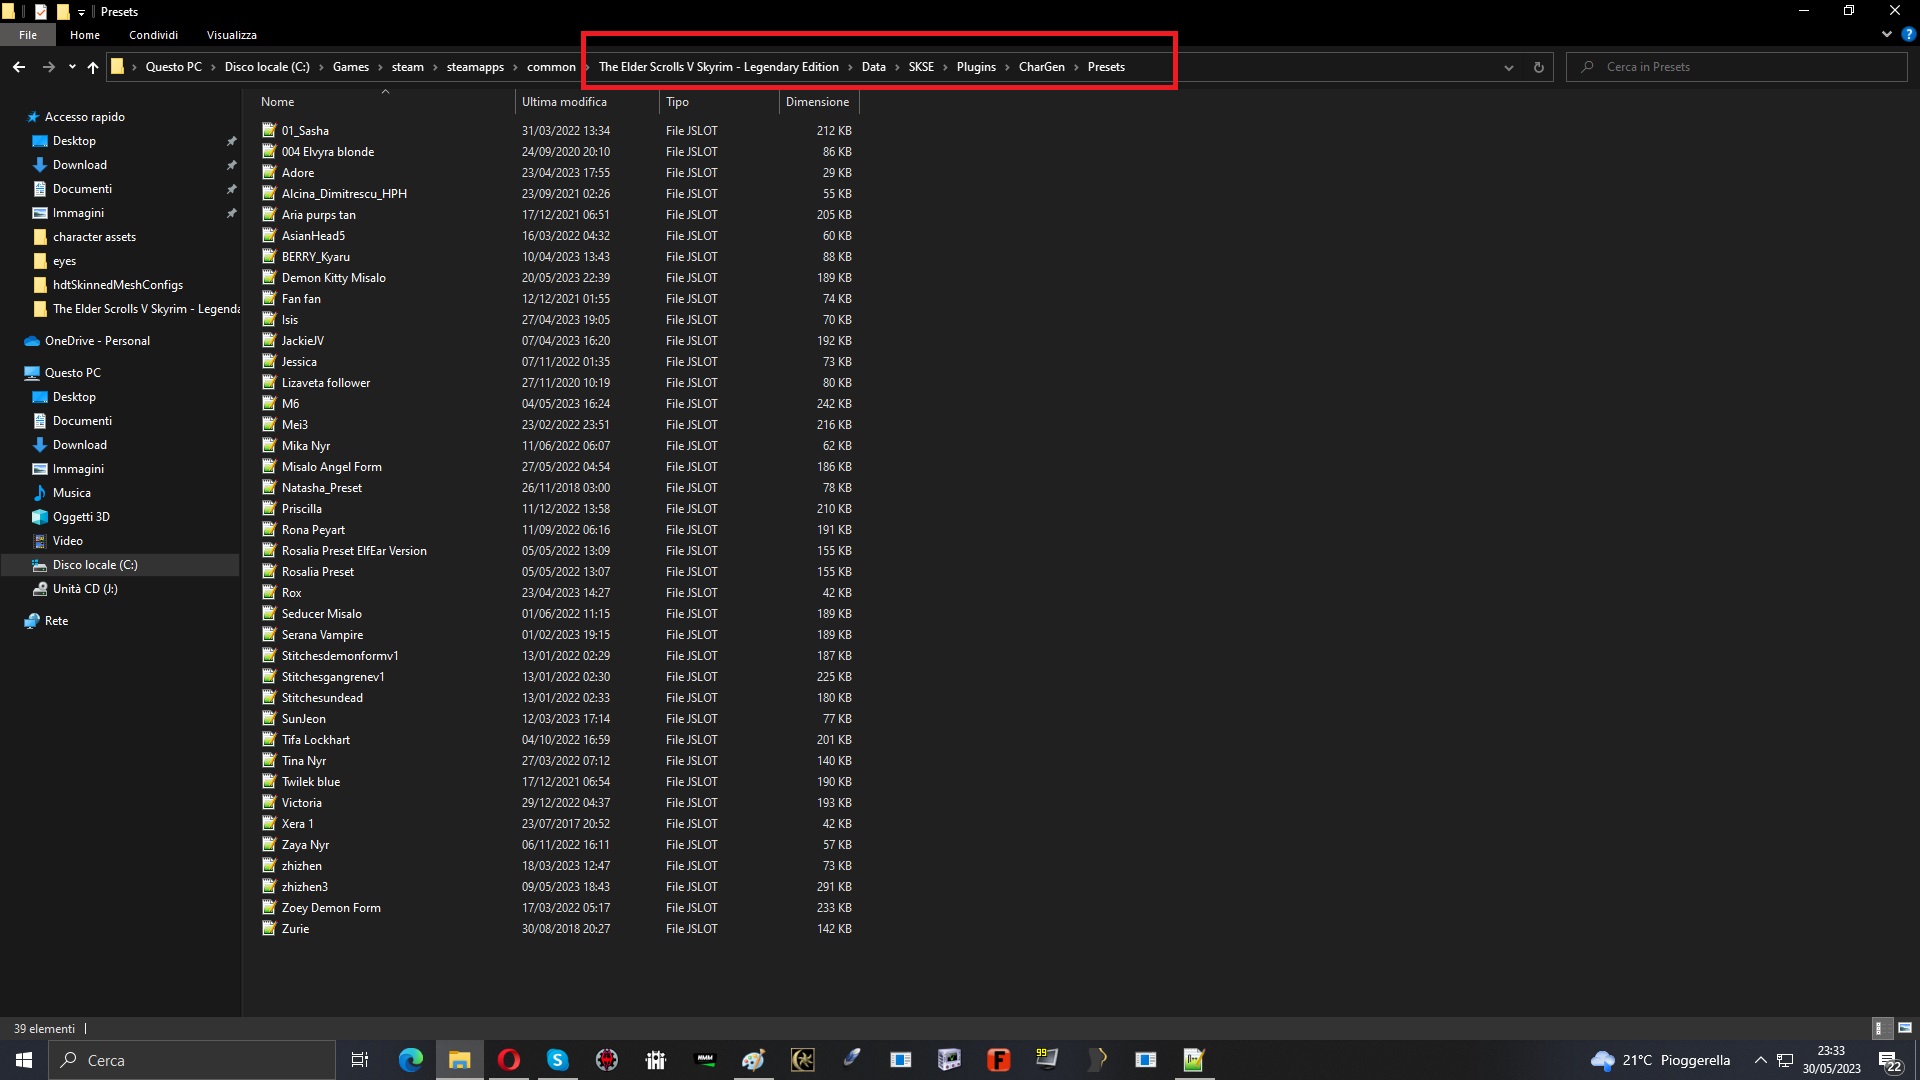Viewport: 1920px width, 1080px height.
Task: Click the Xera 1 file icon
Action: pyautogui.click(x=269, y=823)
